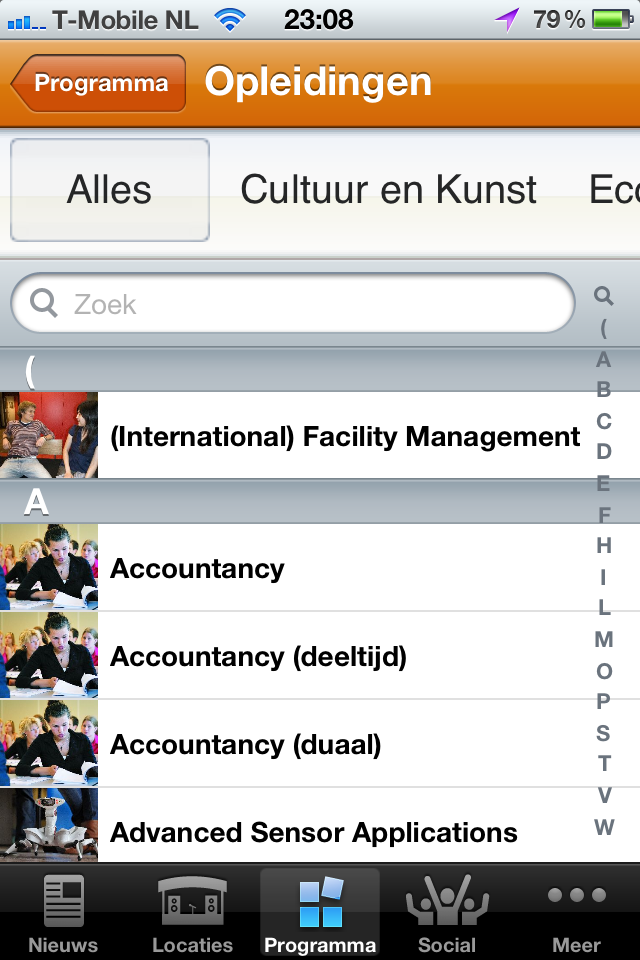Select the Programma squares icon
640x960 pixels.
point(320,901)
